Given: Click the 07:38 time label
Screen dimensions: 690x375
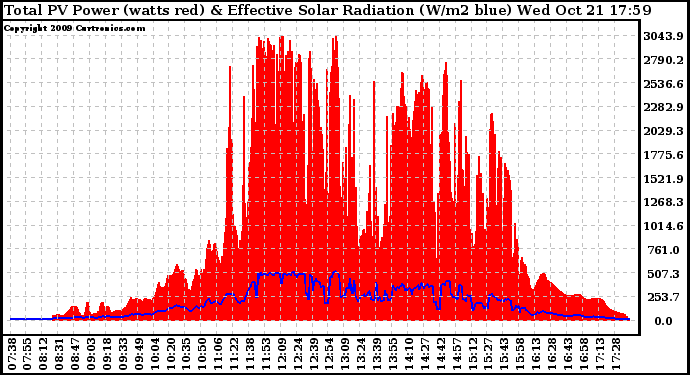Looking at the screenshot, I should 12,354.
